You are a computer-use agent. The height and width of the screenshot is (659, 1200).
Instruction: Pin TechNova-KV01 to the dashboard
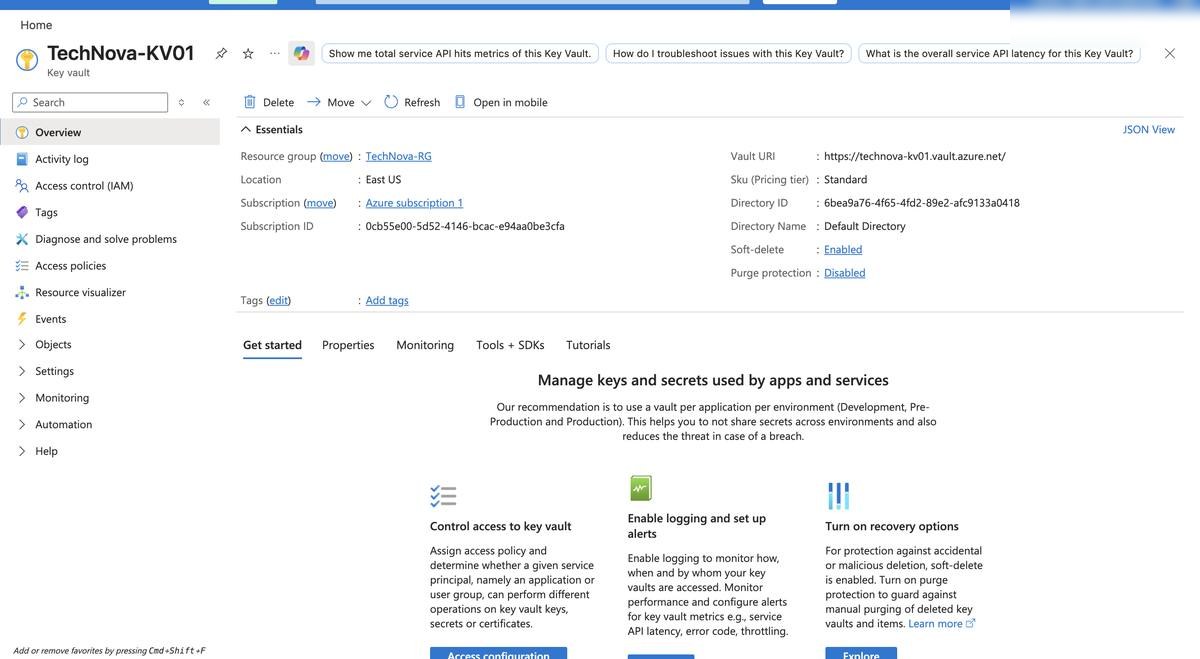coord(221,53)
